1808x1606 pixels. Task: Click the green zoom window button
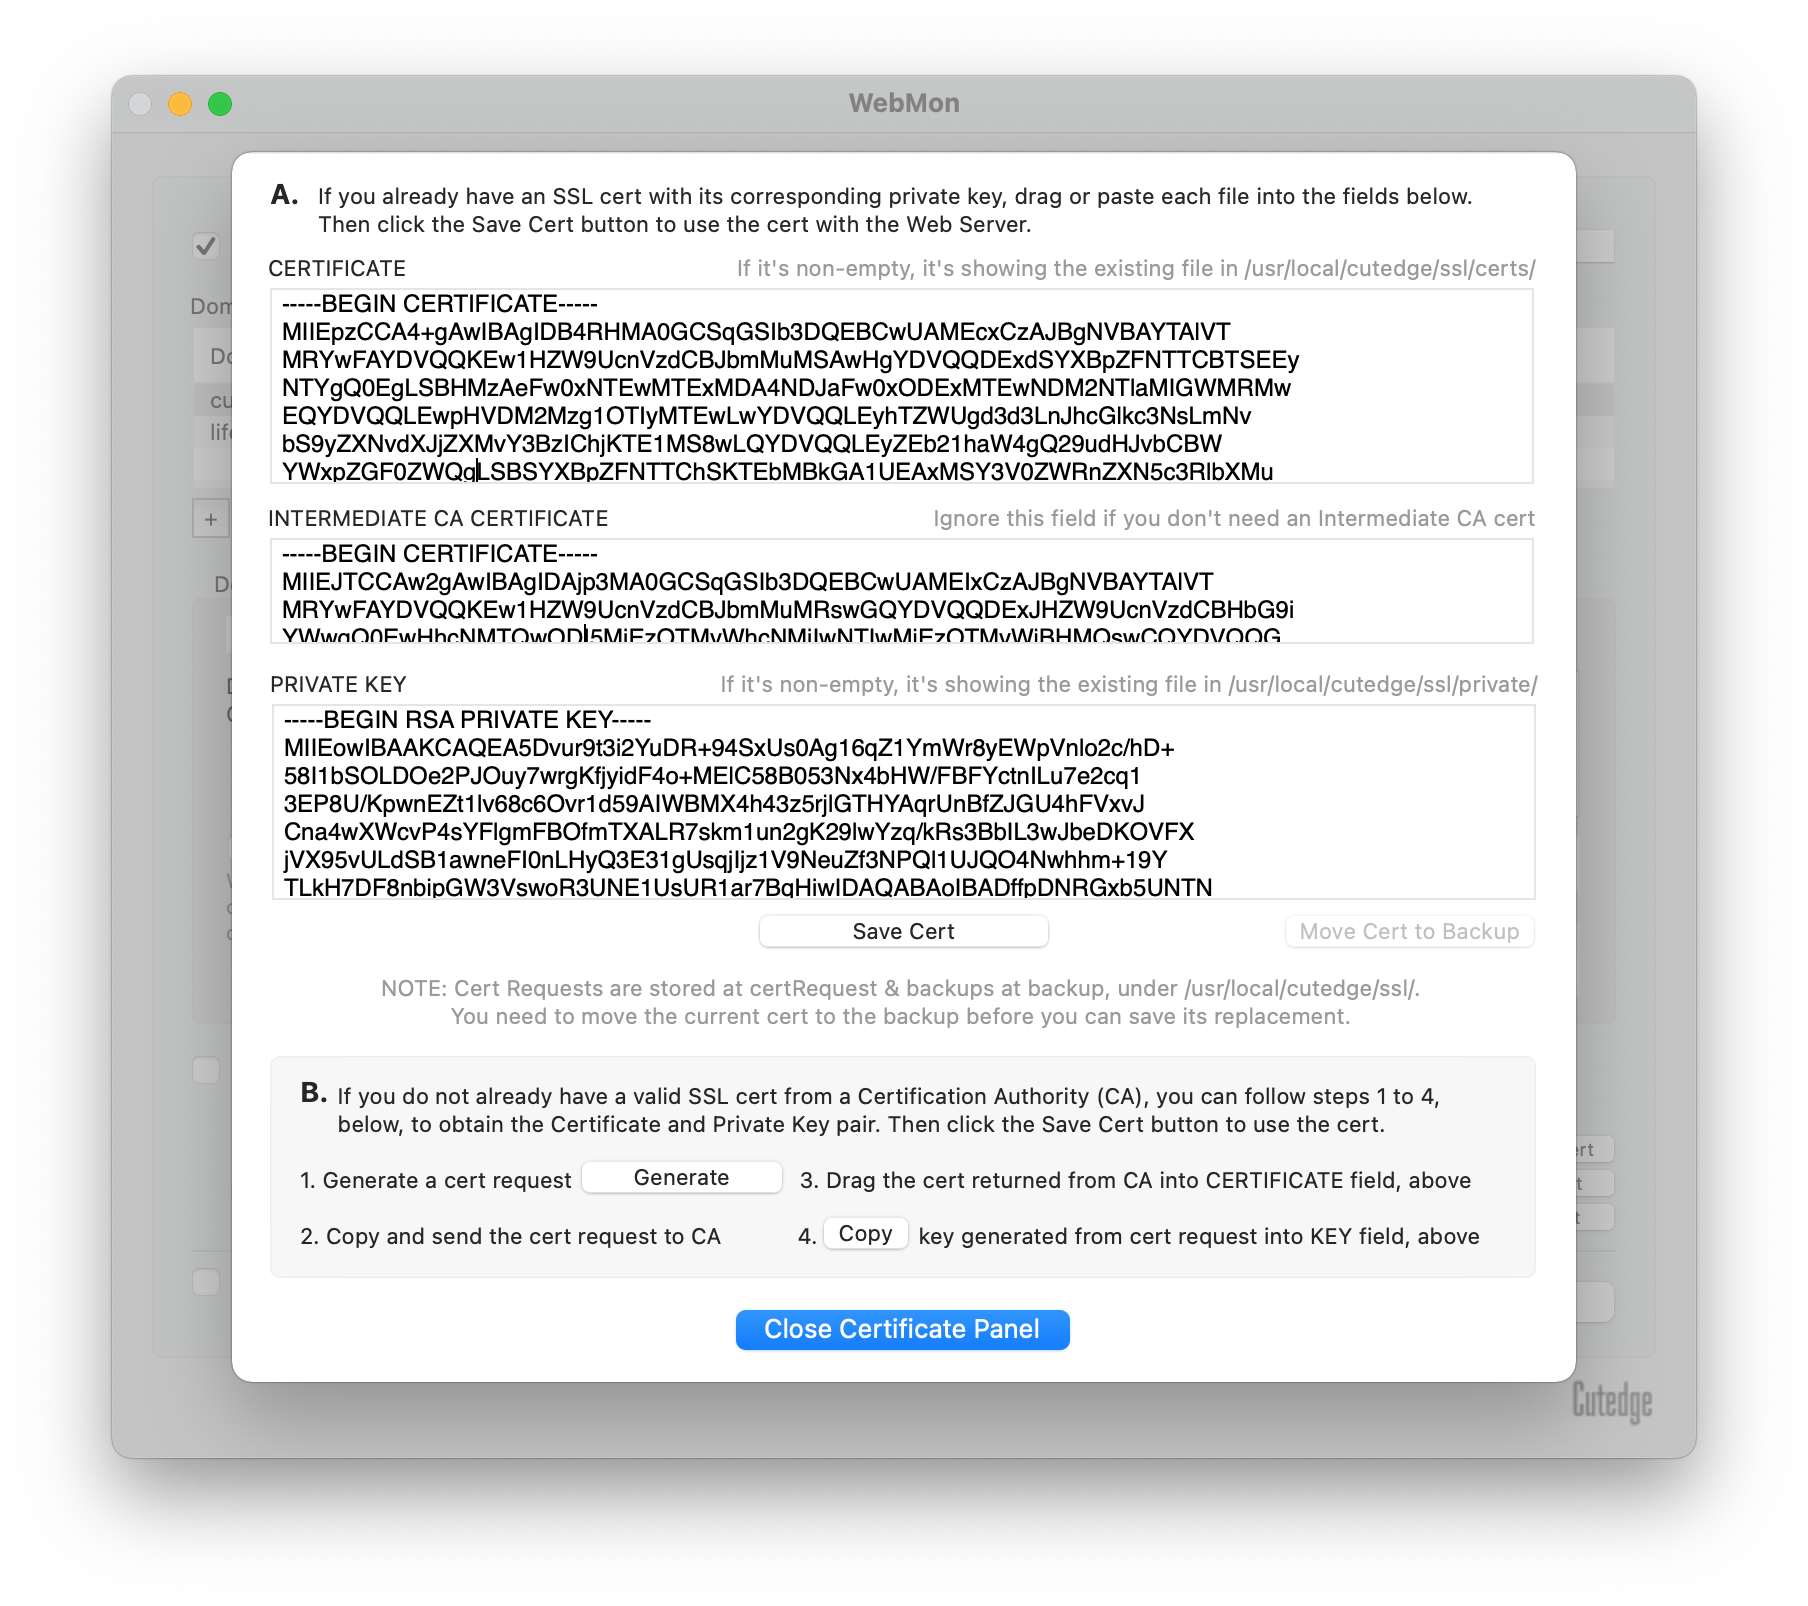[x=220, y=104]
